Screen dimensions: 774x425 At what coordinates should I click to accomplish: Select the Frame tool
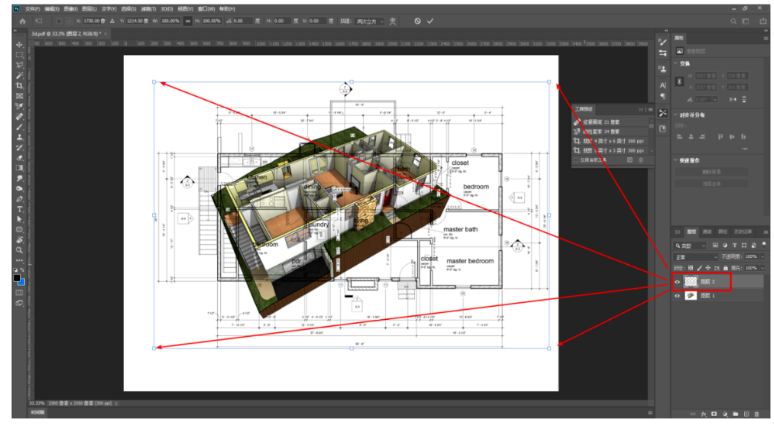pyautogui.click(x=20, y=96)
